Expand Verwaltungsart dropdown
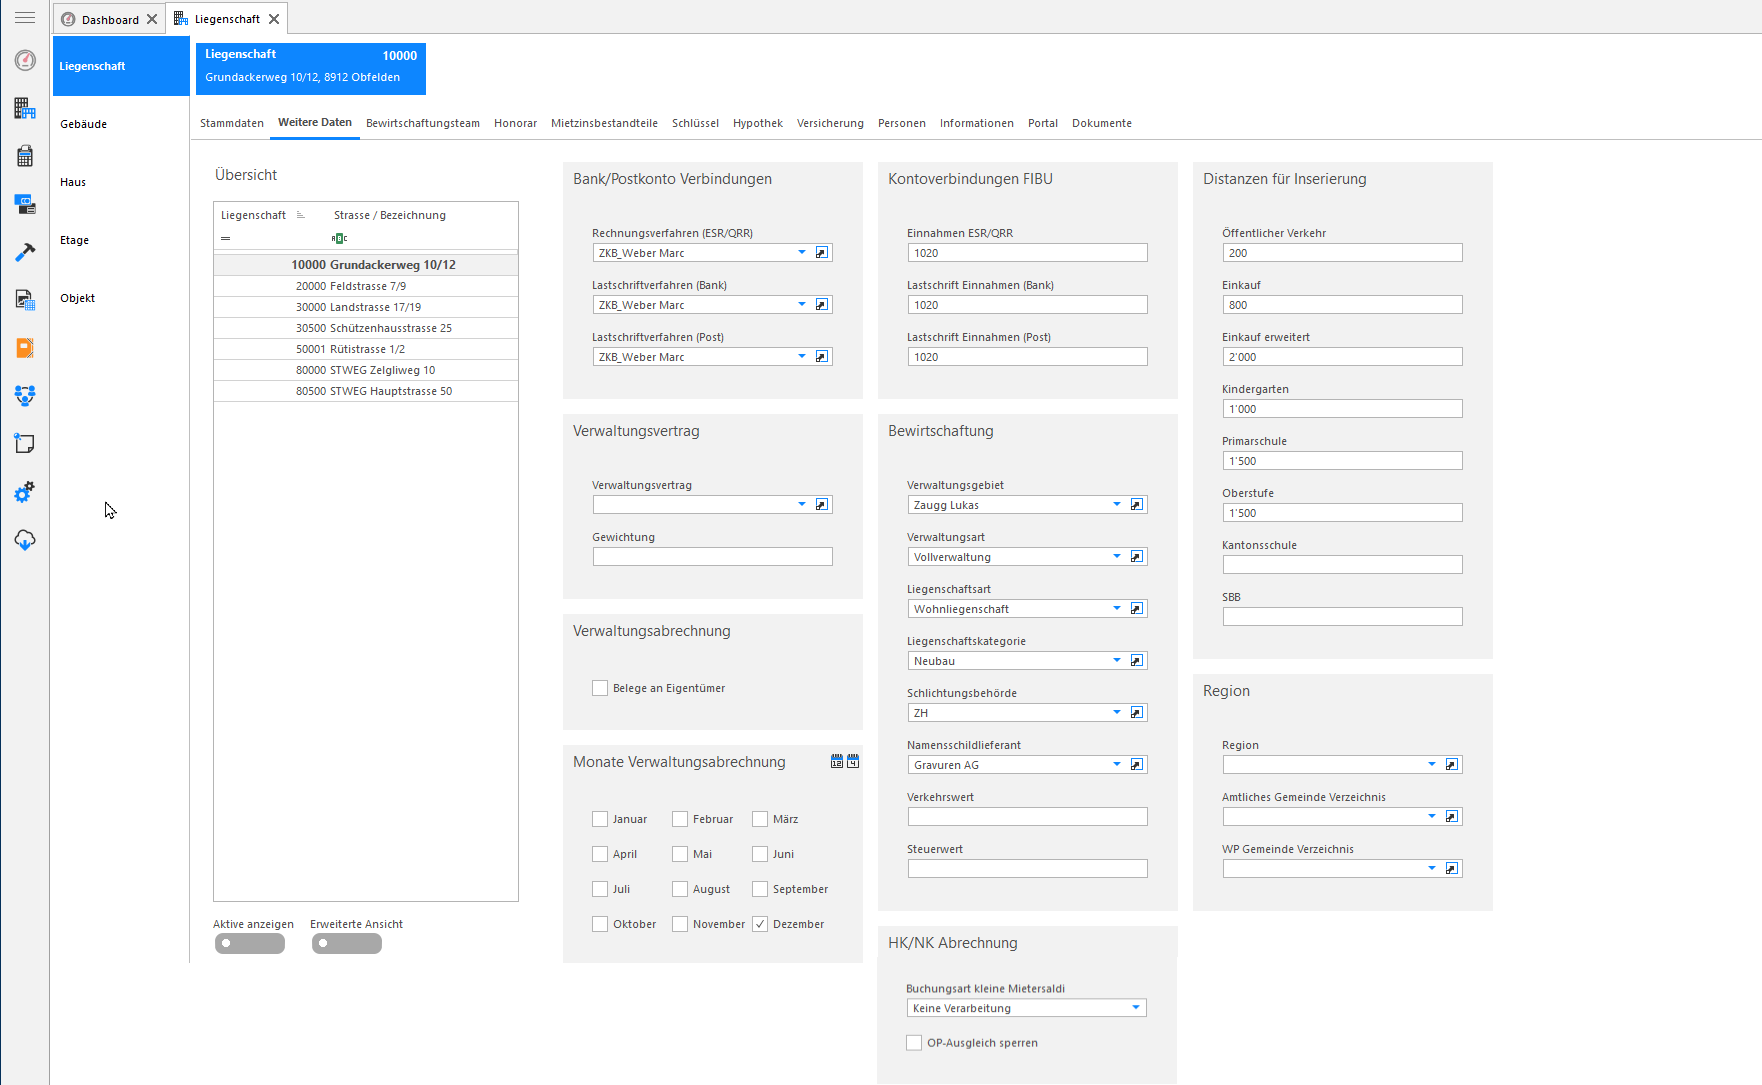The width and height of the screenshot is (1762, 1085). point(1117,557)
